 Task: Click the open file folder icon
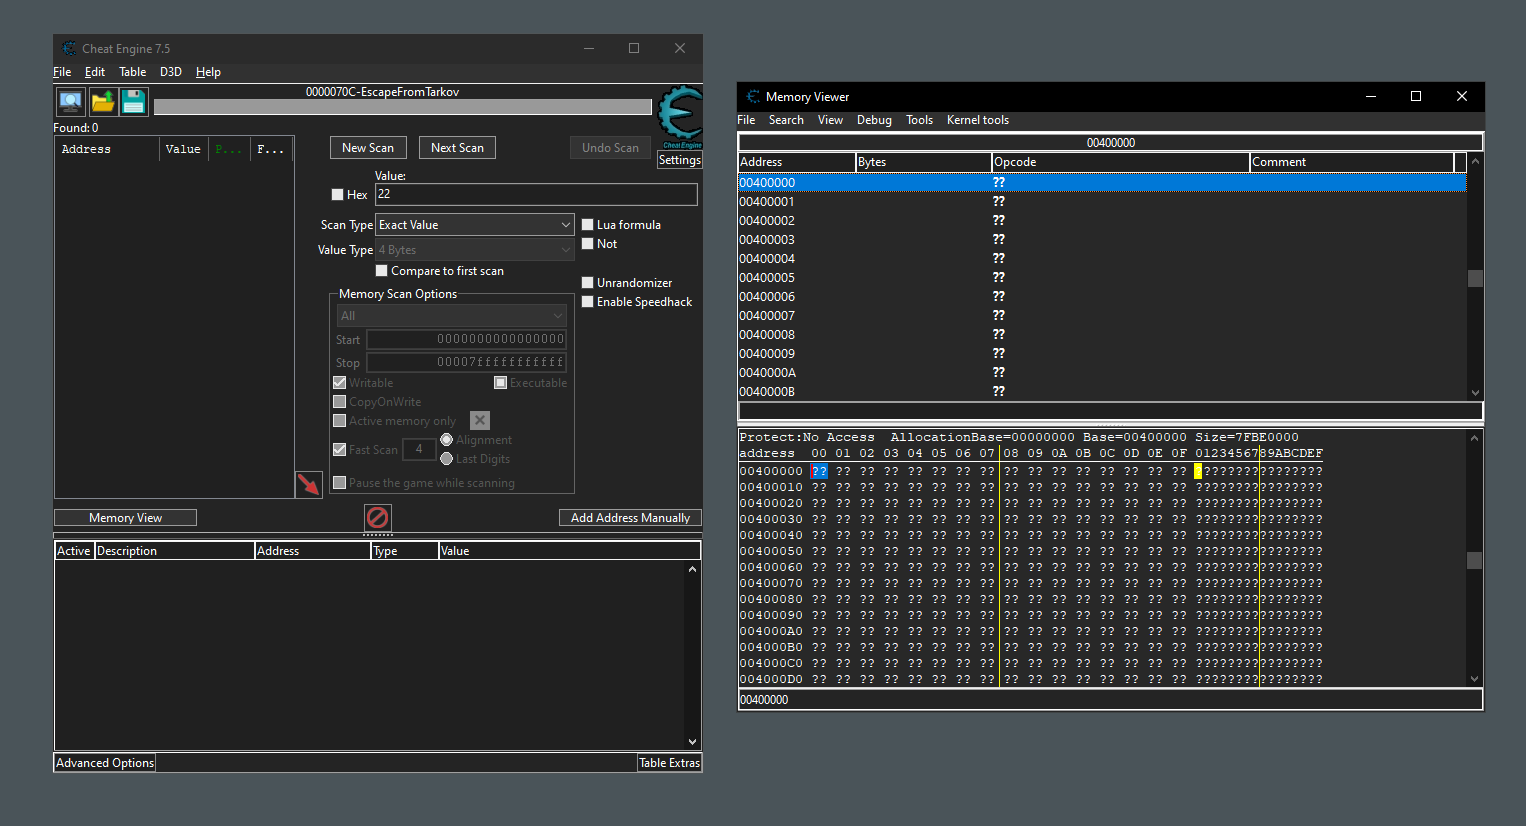pyautogui.click(x=103, y=101)
